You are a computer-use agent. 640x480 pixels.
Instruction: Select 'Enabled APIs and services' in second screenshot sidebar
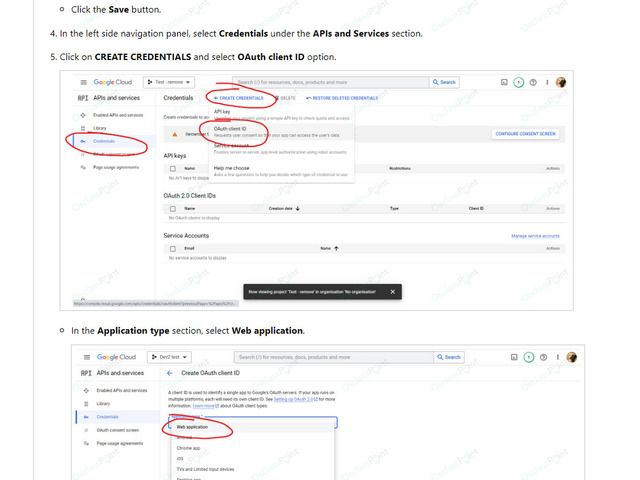pyautogui.click(x=122, y=391)
